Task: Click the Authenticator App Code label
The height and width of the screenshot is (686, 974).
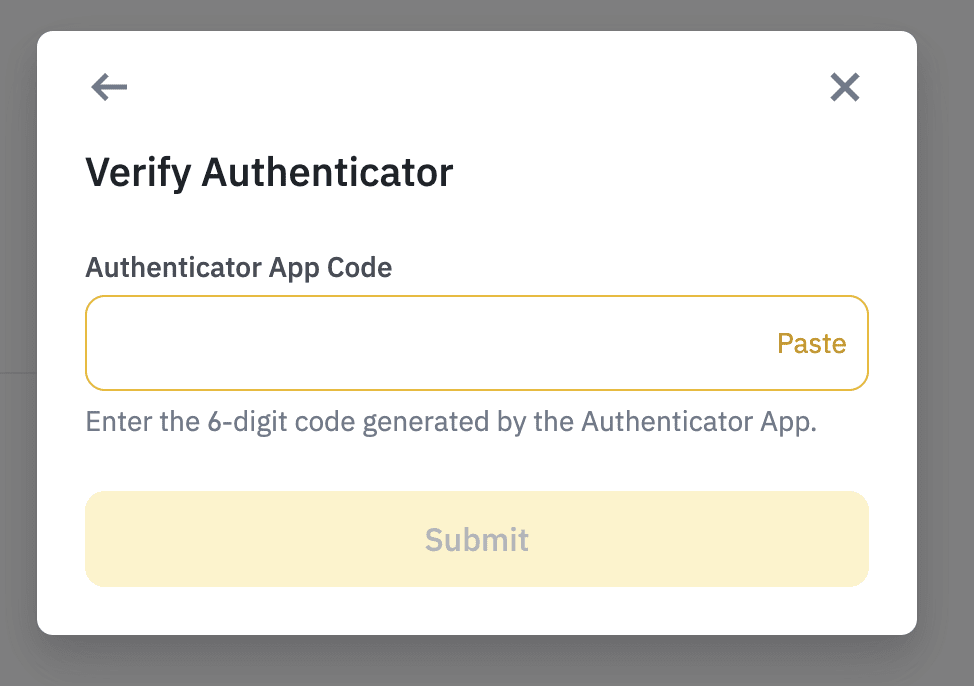Action: [x=239, y=267]
